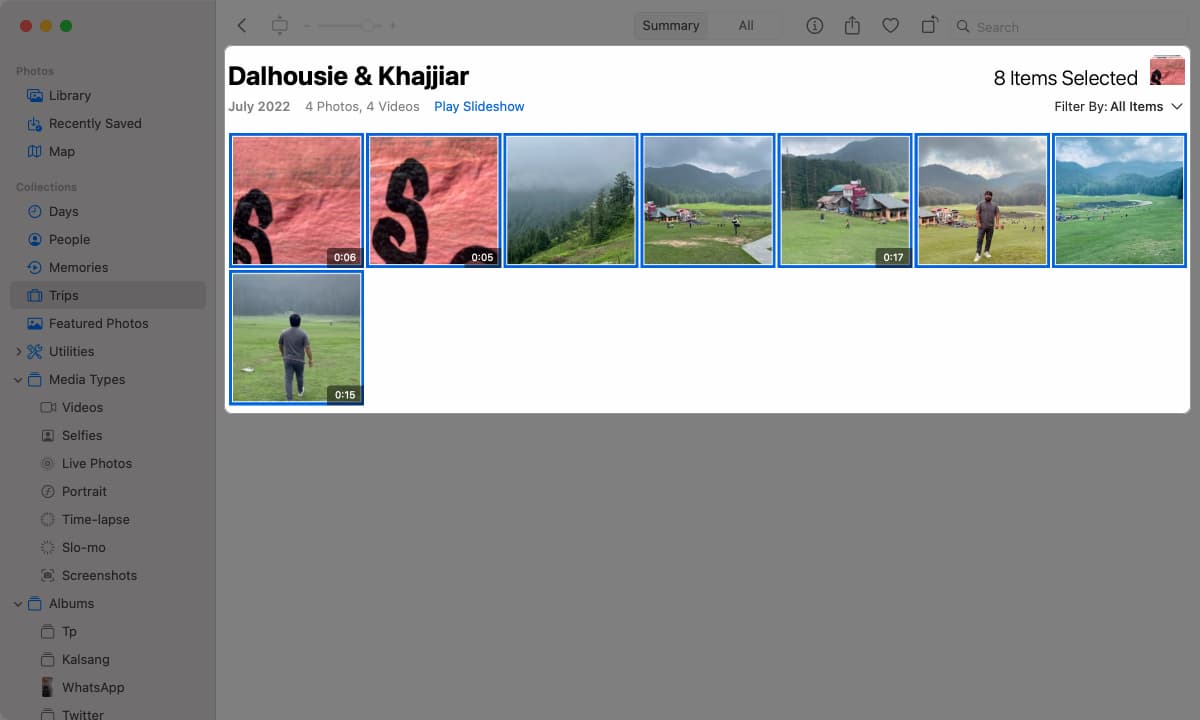Open Library in the sidebar
The width and height of the screenshot is (1200, 720).
[x=108, y=96]
